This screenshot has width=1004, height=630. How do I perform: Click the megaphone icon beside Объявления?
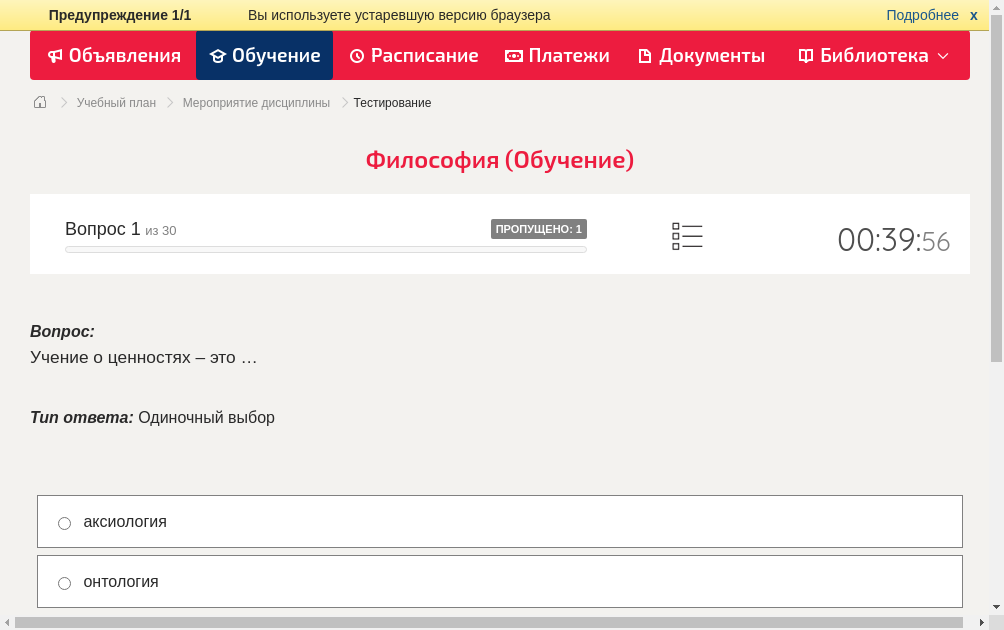(56, 56)
